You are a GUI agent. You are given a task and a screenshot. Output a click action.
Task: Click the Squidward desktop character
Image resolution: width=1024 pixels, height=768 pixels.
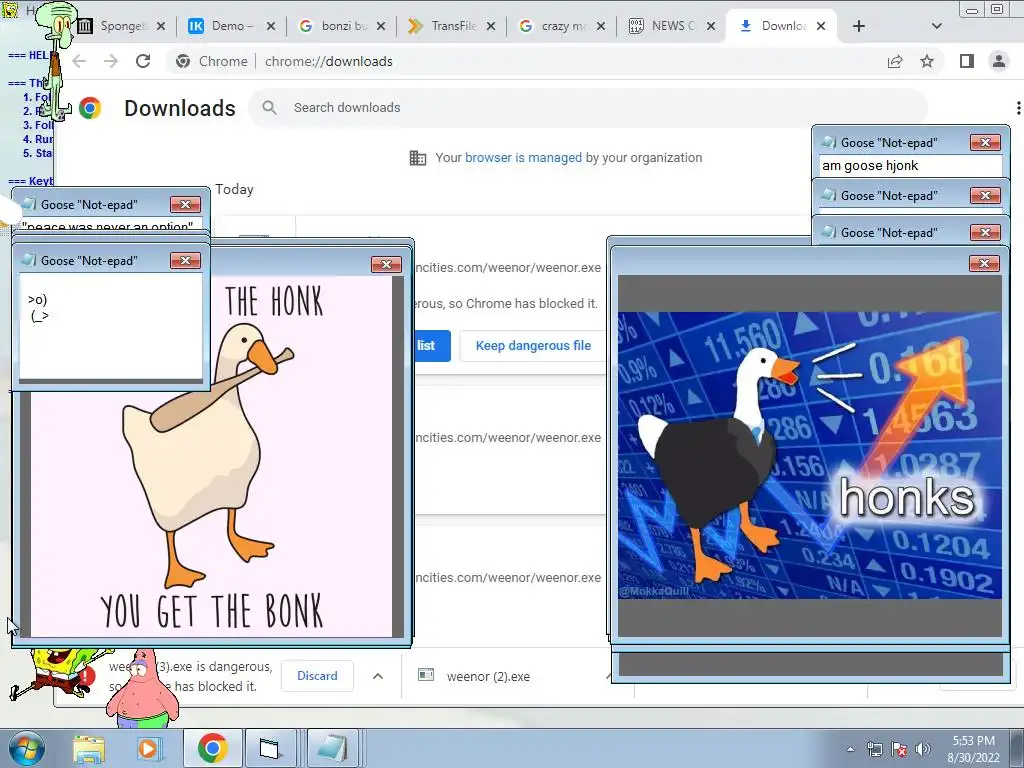click(56, 62)
